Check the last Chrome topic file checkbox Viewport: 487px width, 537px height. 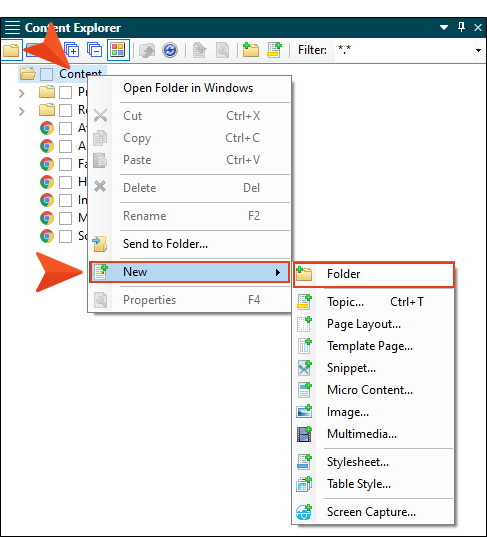point(65,236)
